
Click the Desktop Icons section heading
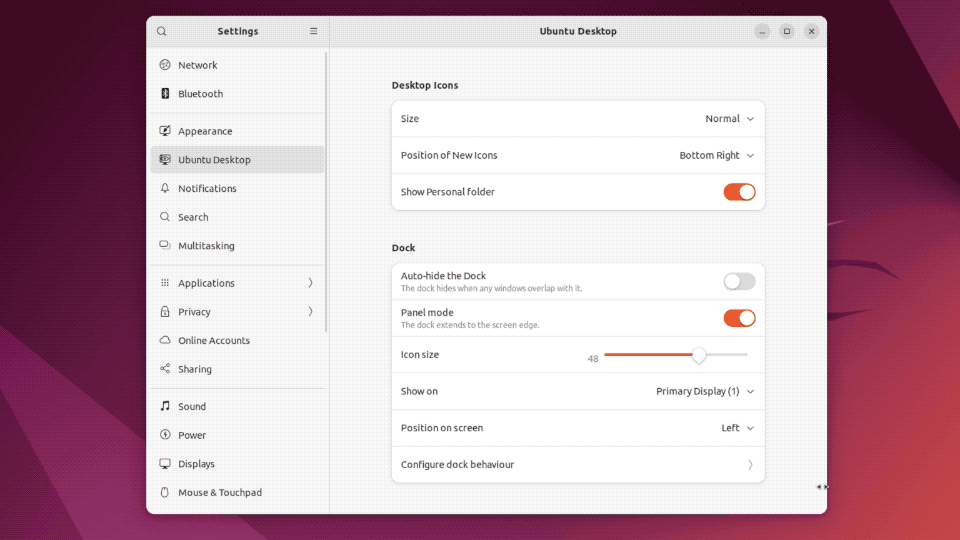(425, 85)
